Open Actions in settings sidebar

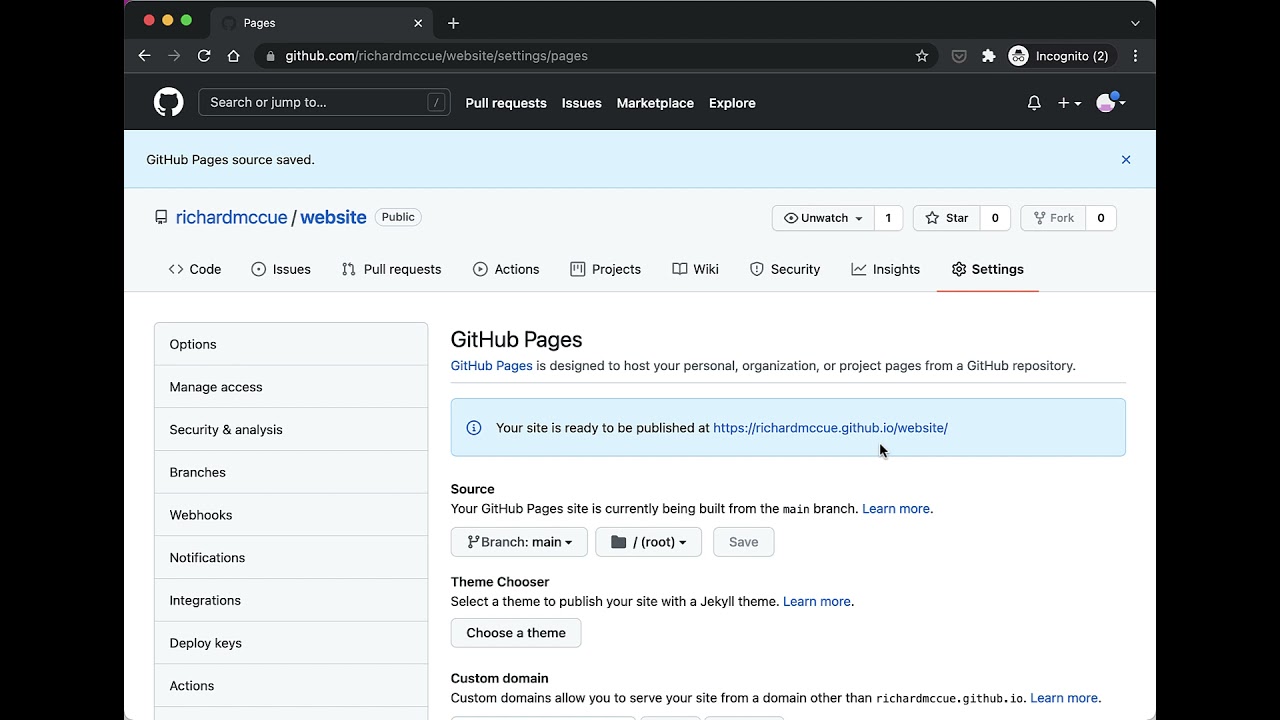[291, 686]
